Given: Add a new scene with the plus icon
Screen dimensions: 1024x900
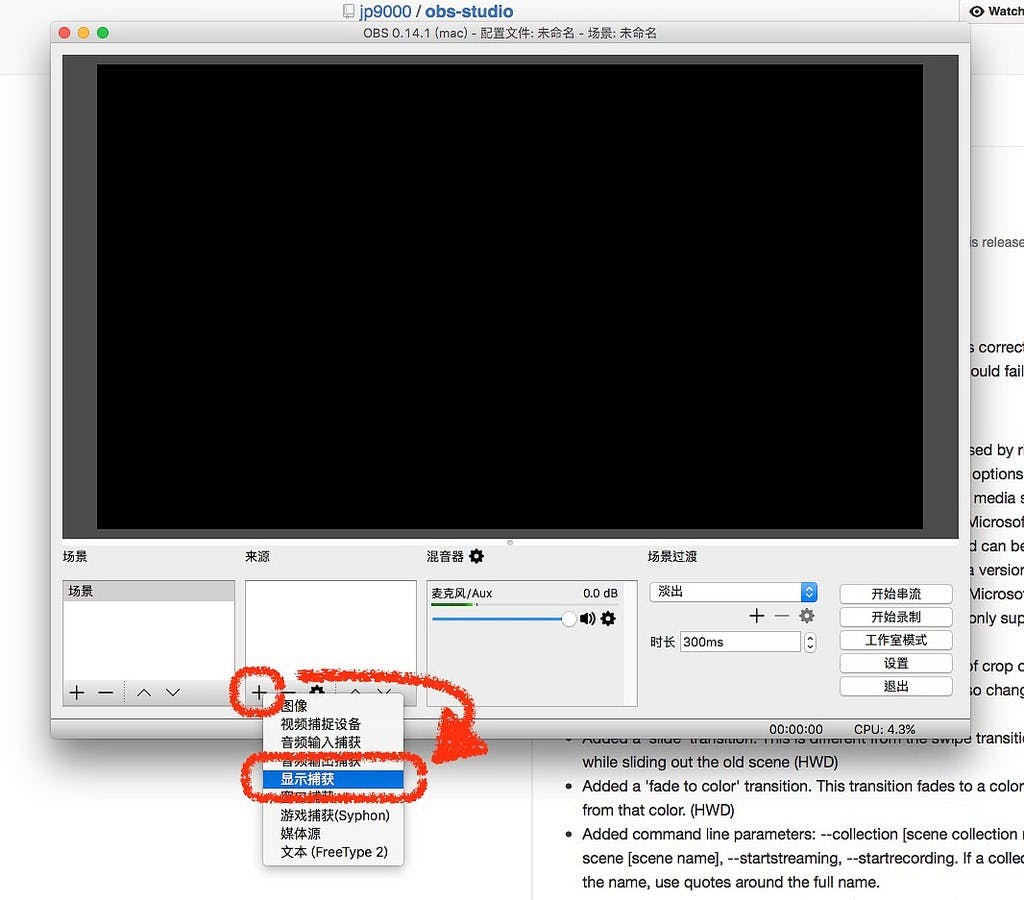Looking at the screenshot, I should click(x=77, y=692).
